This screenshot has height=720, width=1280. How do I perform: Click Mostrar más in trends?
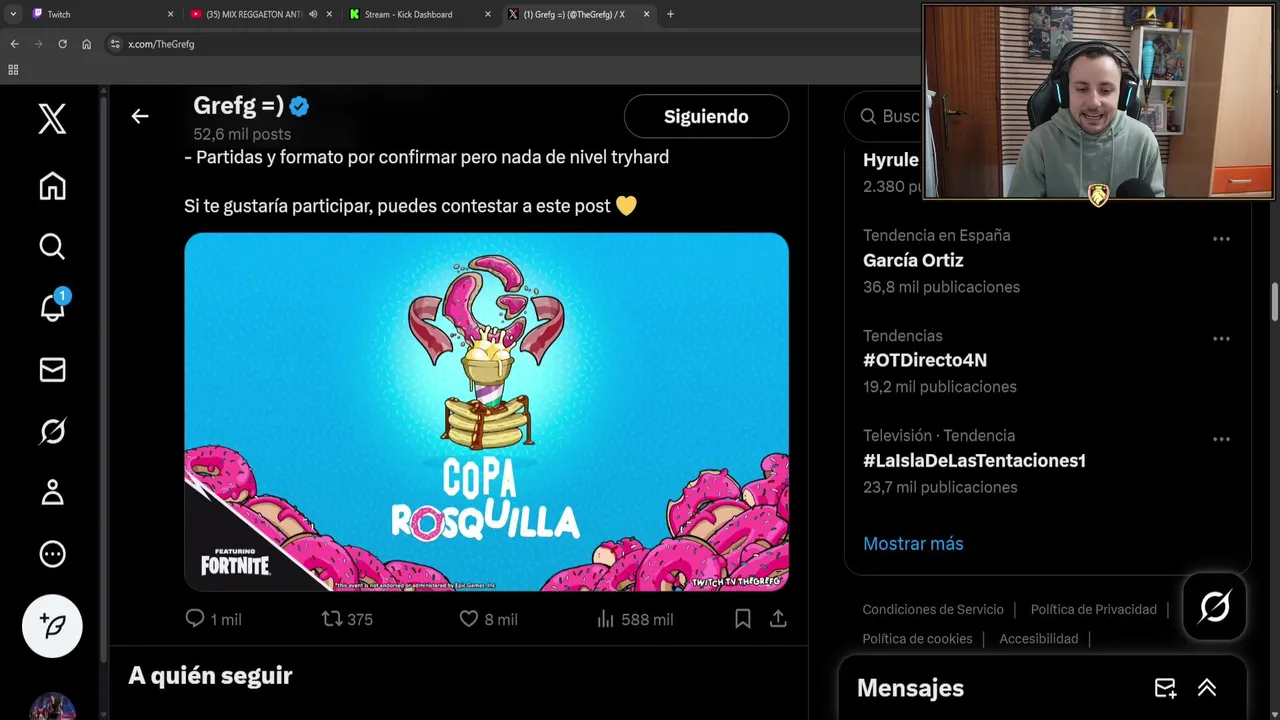click(913, 543)
